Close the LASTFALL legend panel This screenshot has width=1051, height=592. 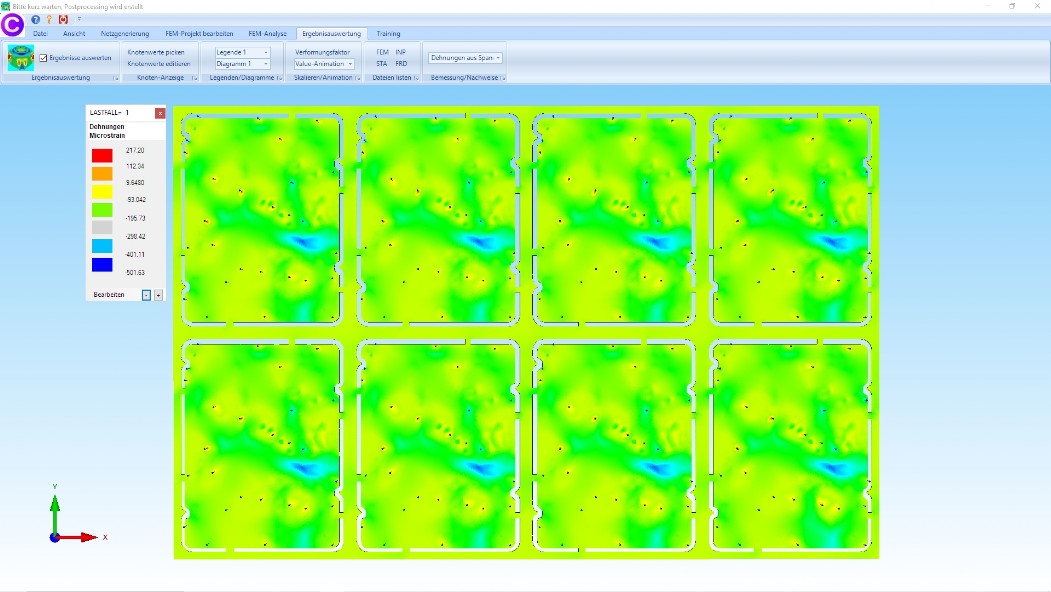point(160,113)
